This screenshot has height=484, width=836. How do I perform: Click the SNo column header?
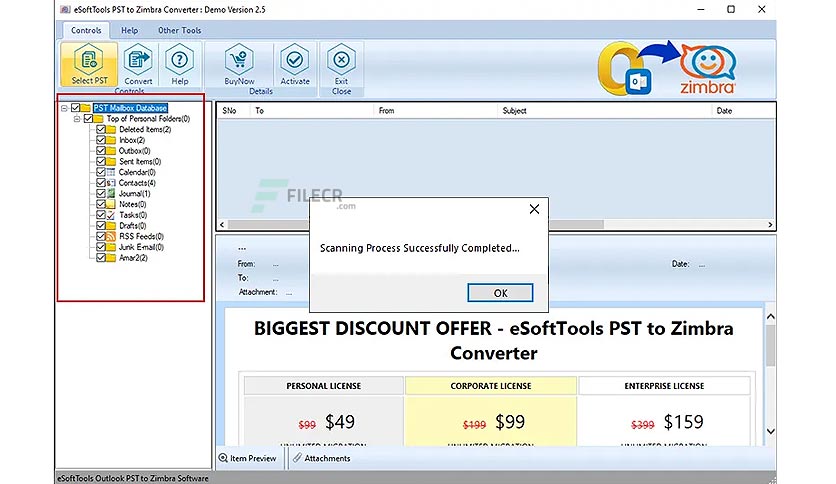point(234,110)
